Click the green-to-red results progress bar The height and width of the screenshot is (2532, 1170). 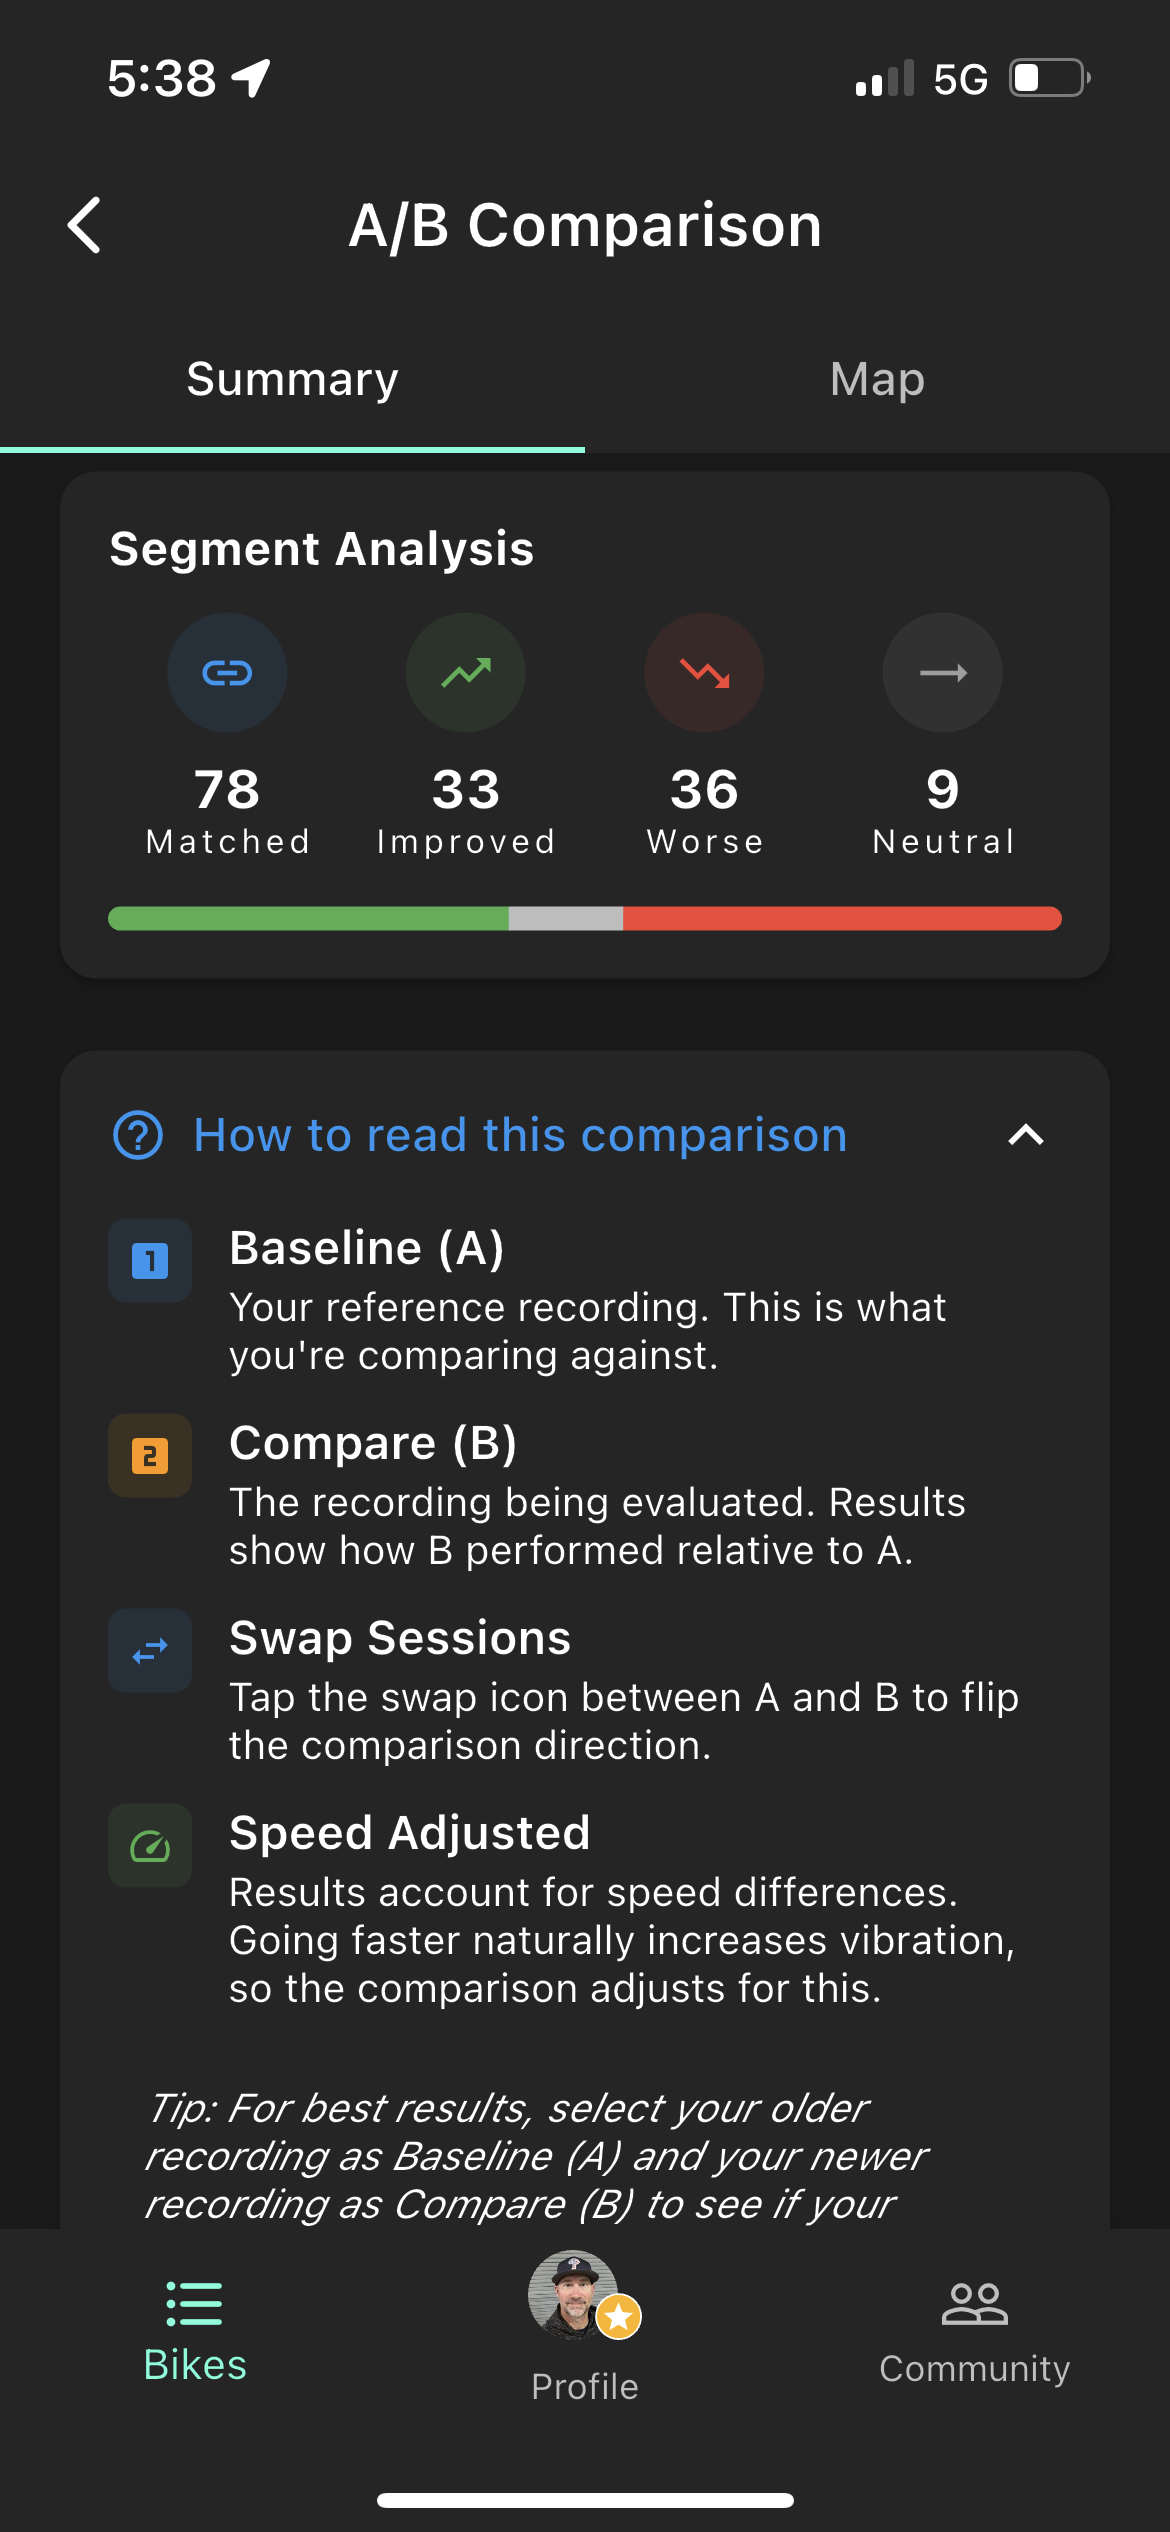[x=585, y=918]
